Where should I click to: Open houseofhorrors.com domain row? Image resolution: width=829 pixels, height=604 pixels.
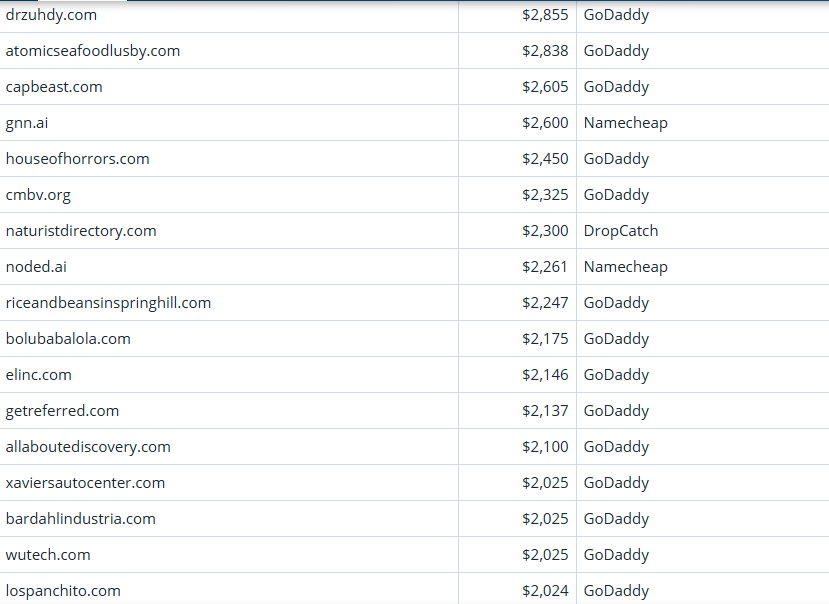pyautogui.click(x=77, y=159)
